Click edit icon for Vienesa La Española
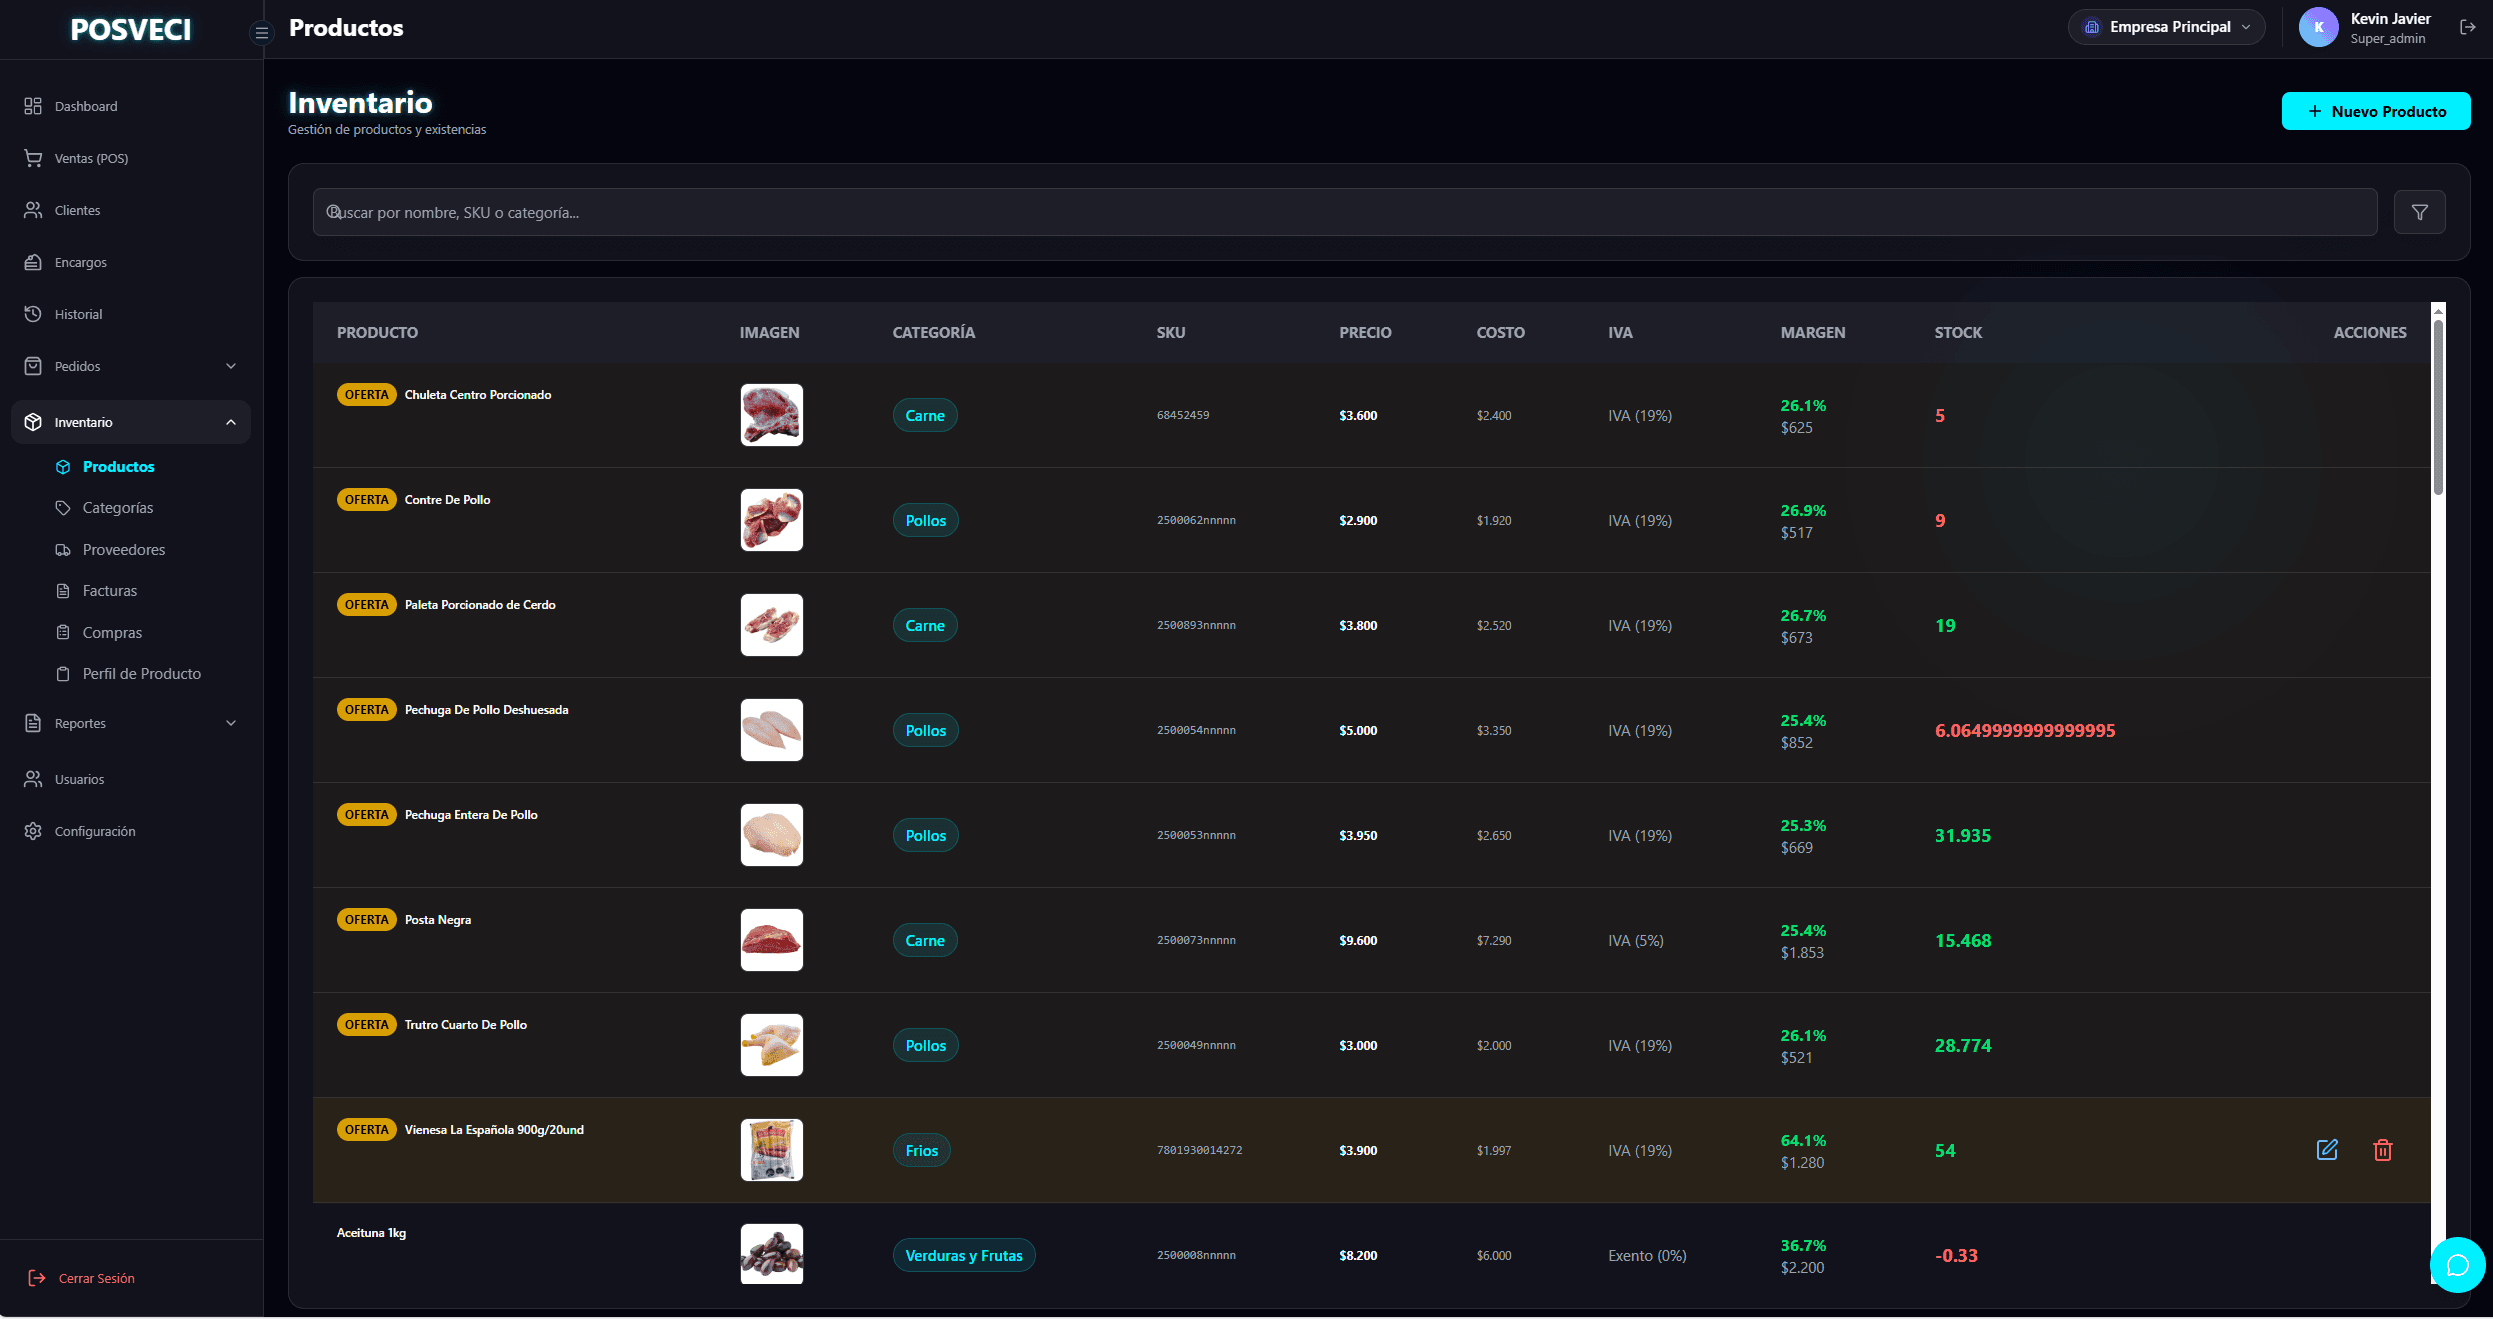 pyautogui.click(x=2327, y=1150)
